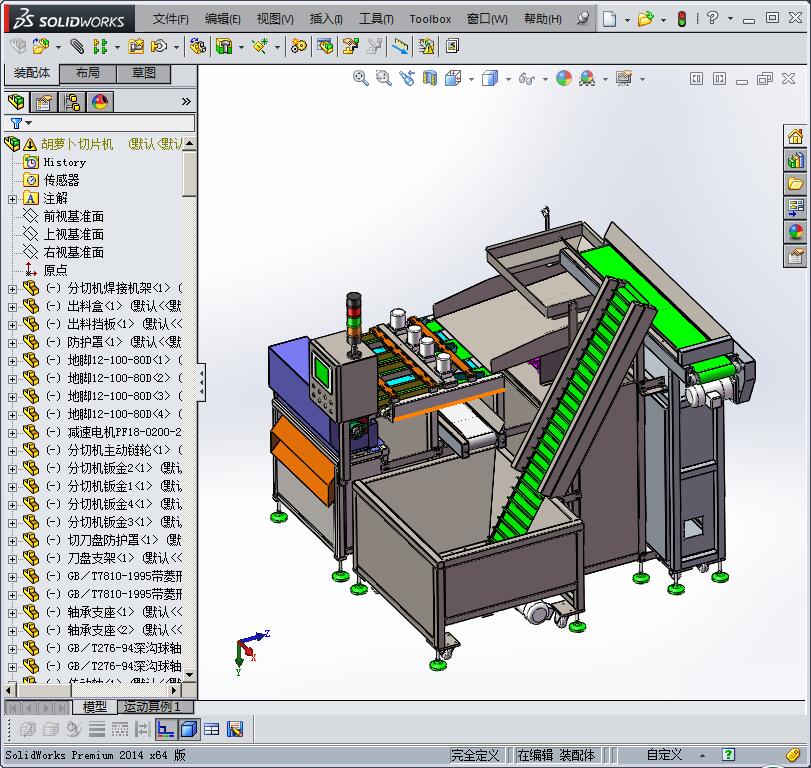Open the Design Library in task pane

(x=796, y=160)
